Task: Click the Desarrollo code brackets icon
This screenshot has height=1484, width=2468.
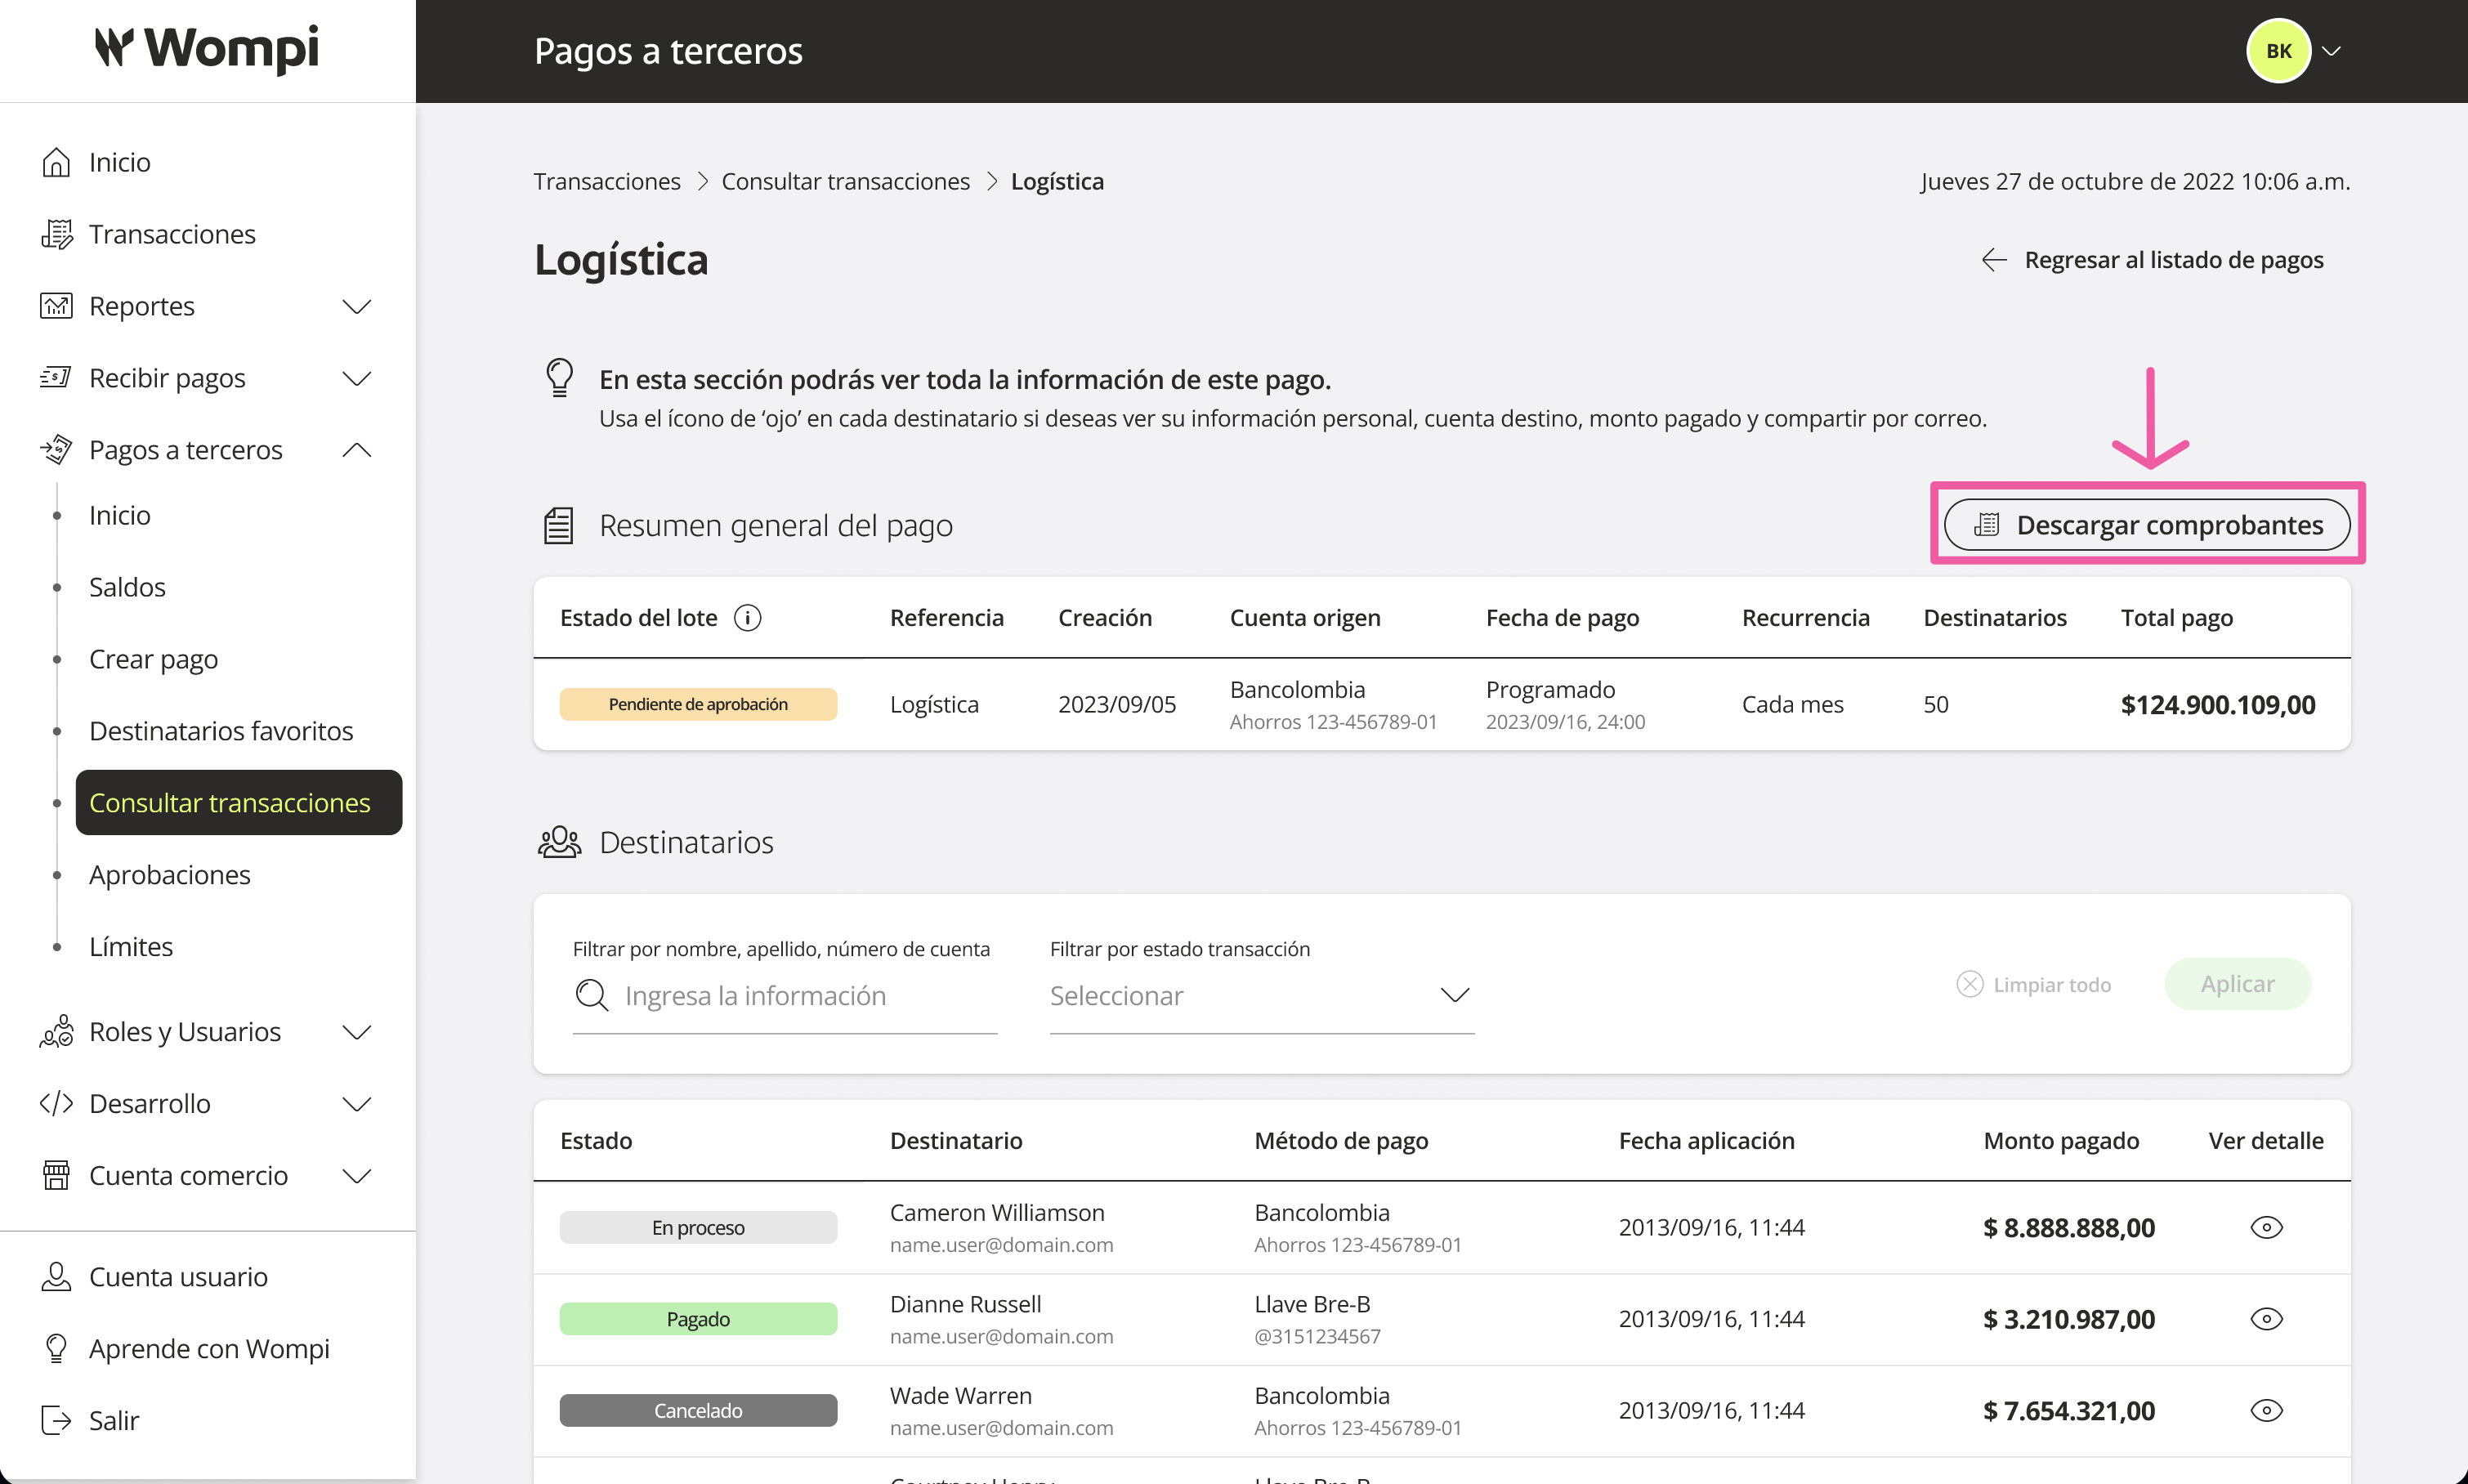Action: (56, 1104)
